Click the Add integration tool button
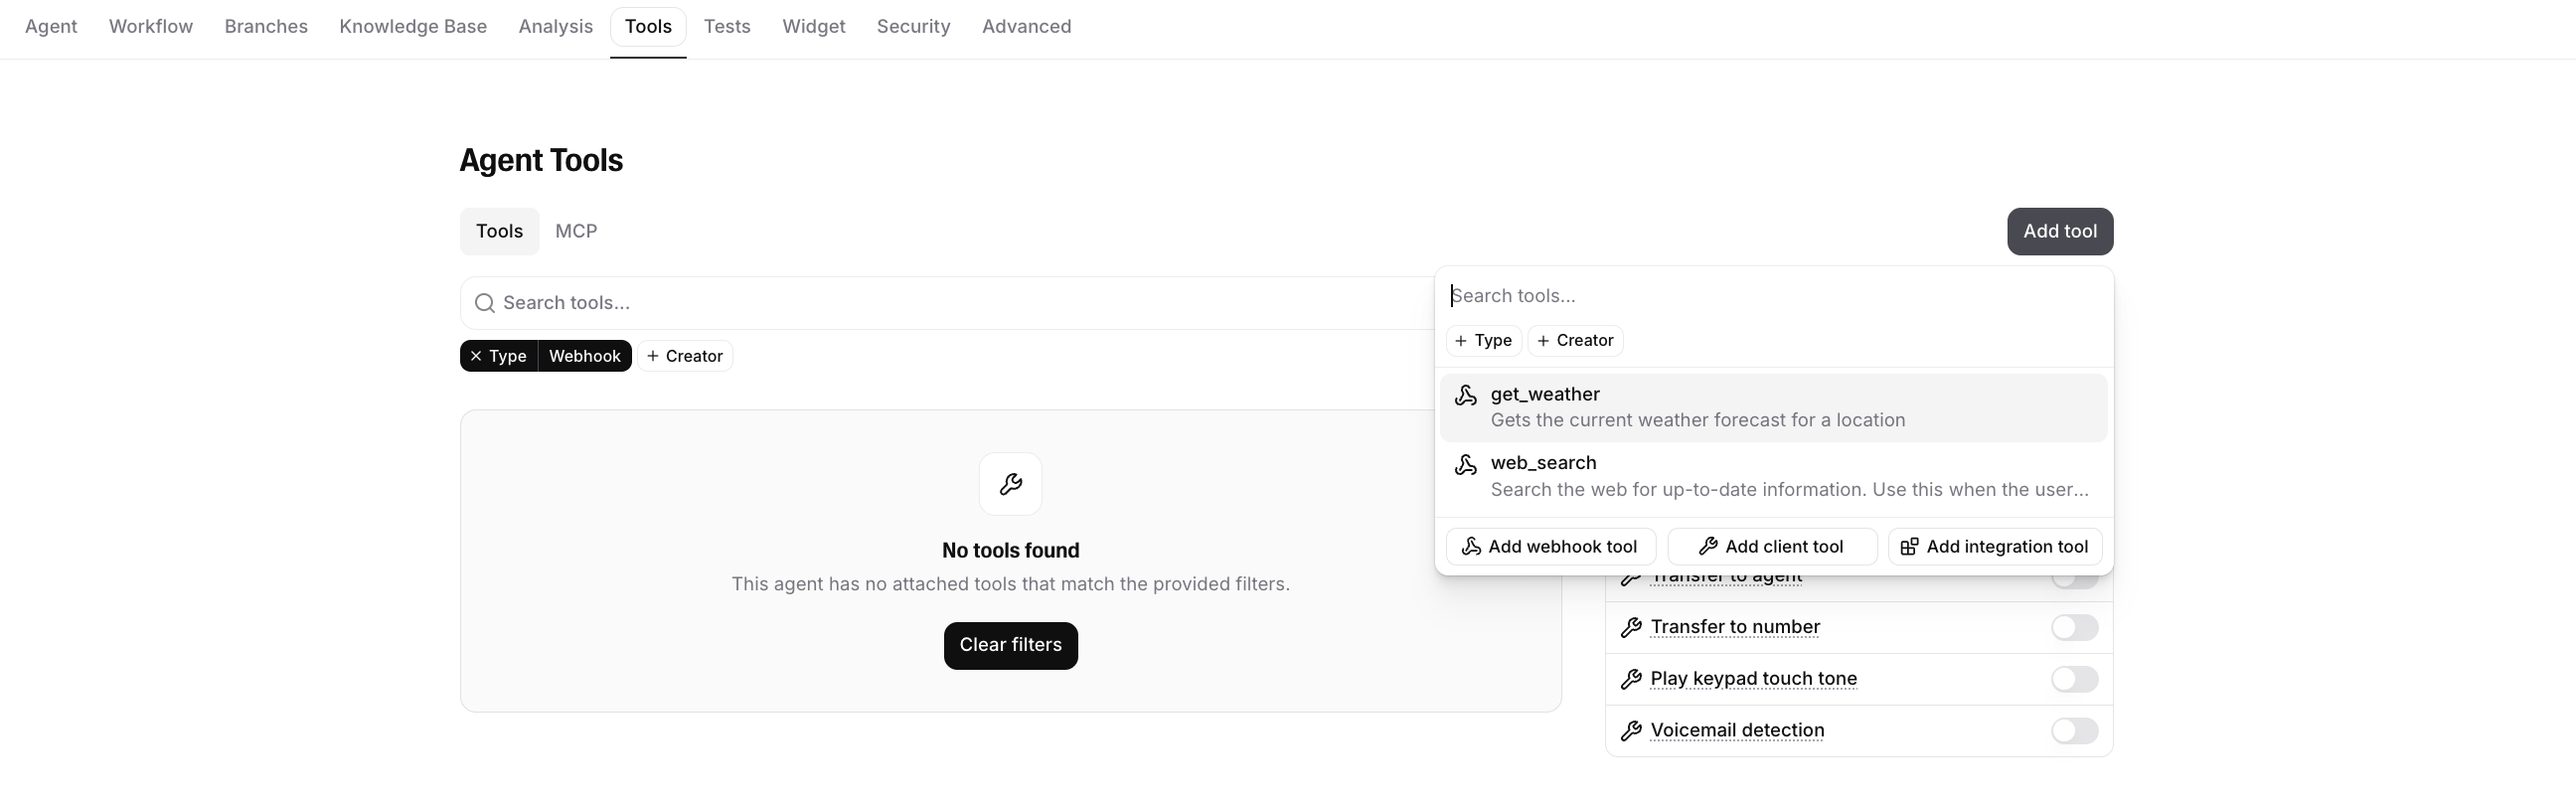The height and width of the screenshot is (805, 2576). pos(1994,547)
